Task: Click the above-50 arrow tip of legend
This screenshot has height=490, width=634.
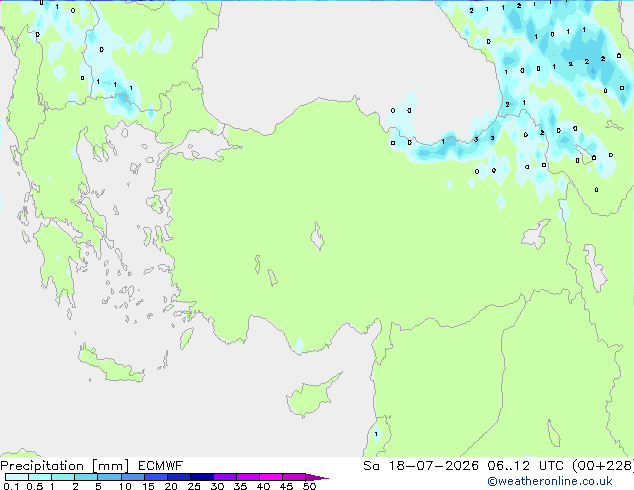Action: tap(317, 477)
